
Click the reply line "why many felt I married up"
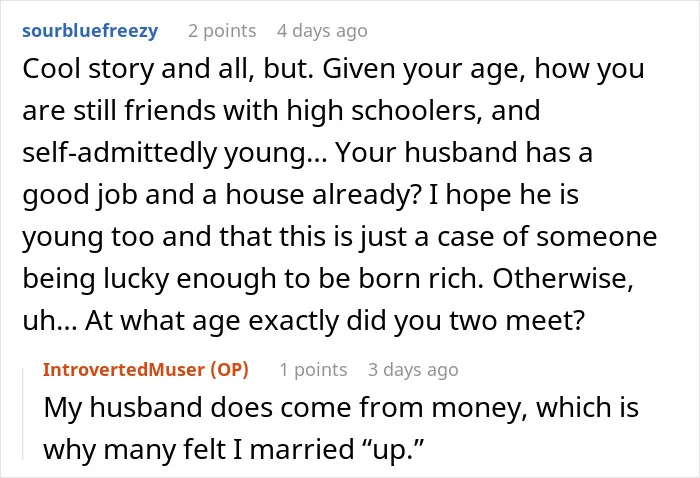pyautogui.click(x=233, y=449)
